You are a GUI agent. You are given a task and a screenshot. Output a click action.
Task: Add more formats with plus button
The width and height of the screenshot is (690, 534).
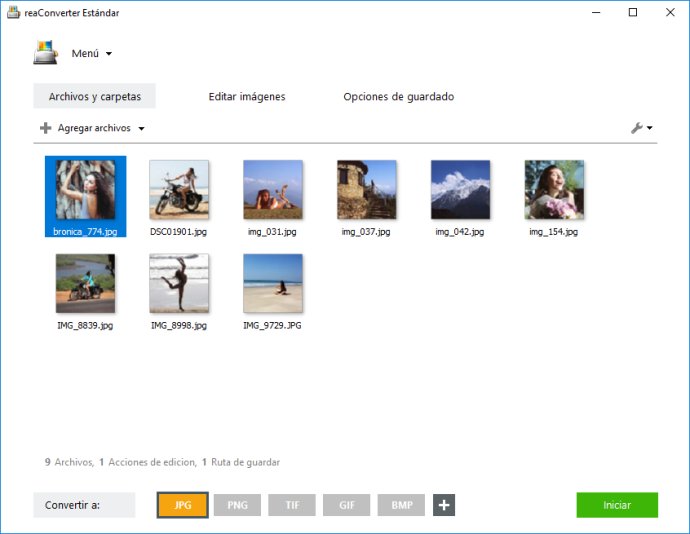coord(444,505)
